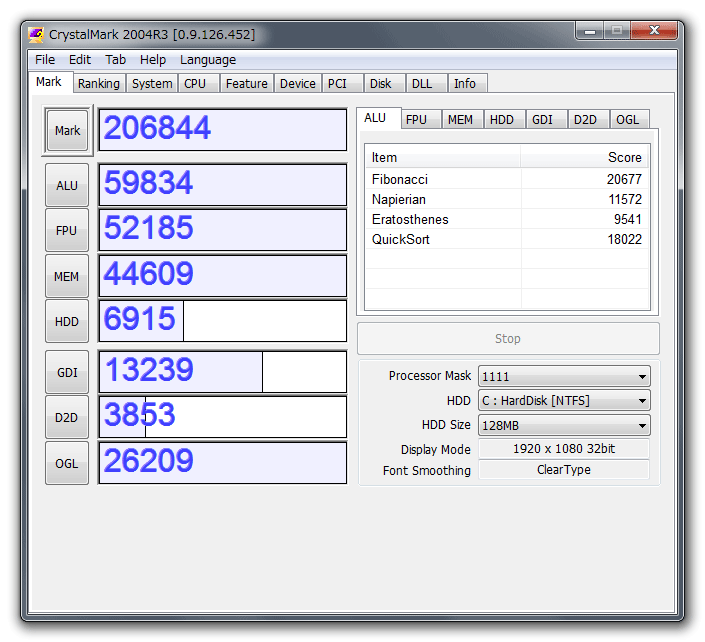Switch to the Device tab
The height and width of the screenshot is (642, 705).
pos(297,84)
